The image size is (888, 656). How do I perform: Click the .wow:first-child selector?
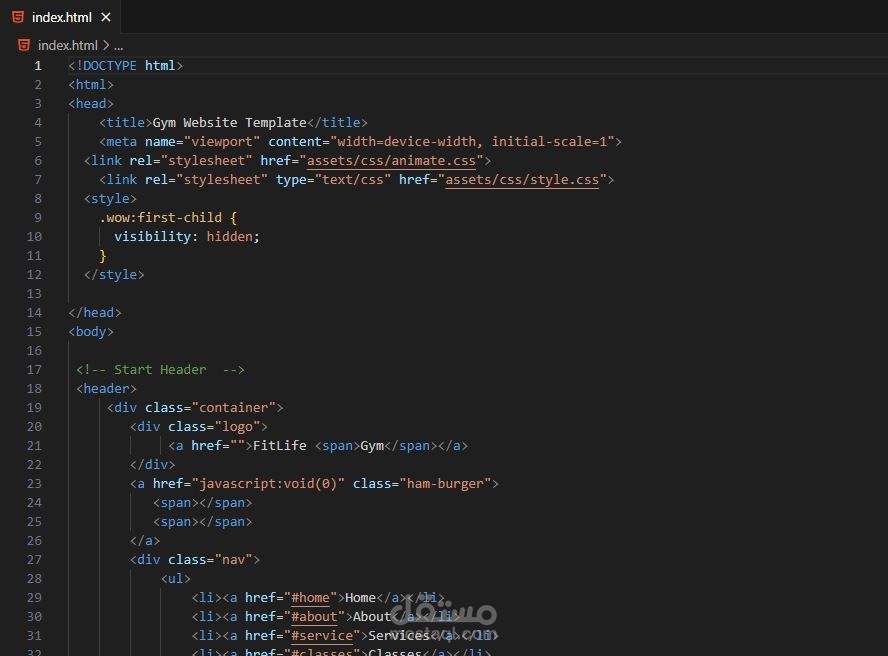(x=160, y=218)
